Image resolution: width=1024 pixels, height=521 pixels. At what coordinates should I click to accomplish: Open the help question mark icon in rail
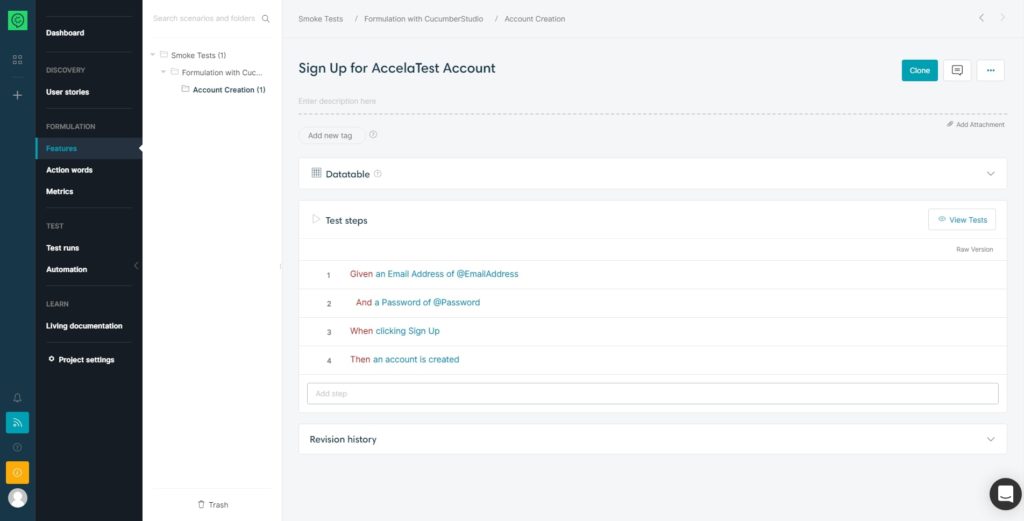pyautogui.click(x=18, y=447)
